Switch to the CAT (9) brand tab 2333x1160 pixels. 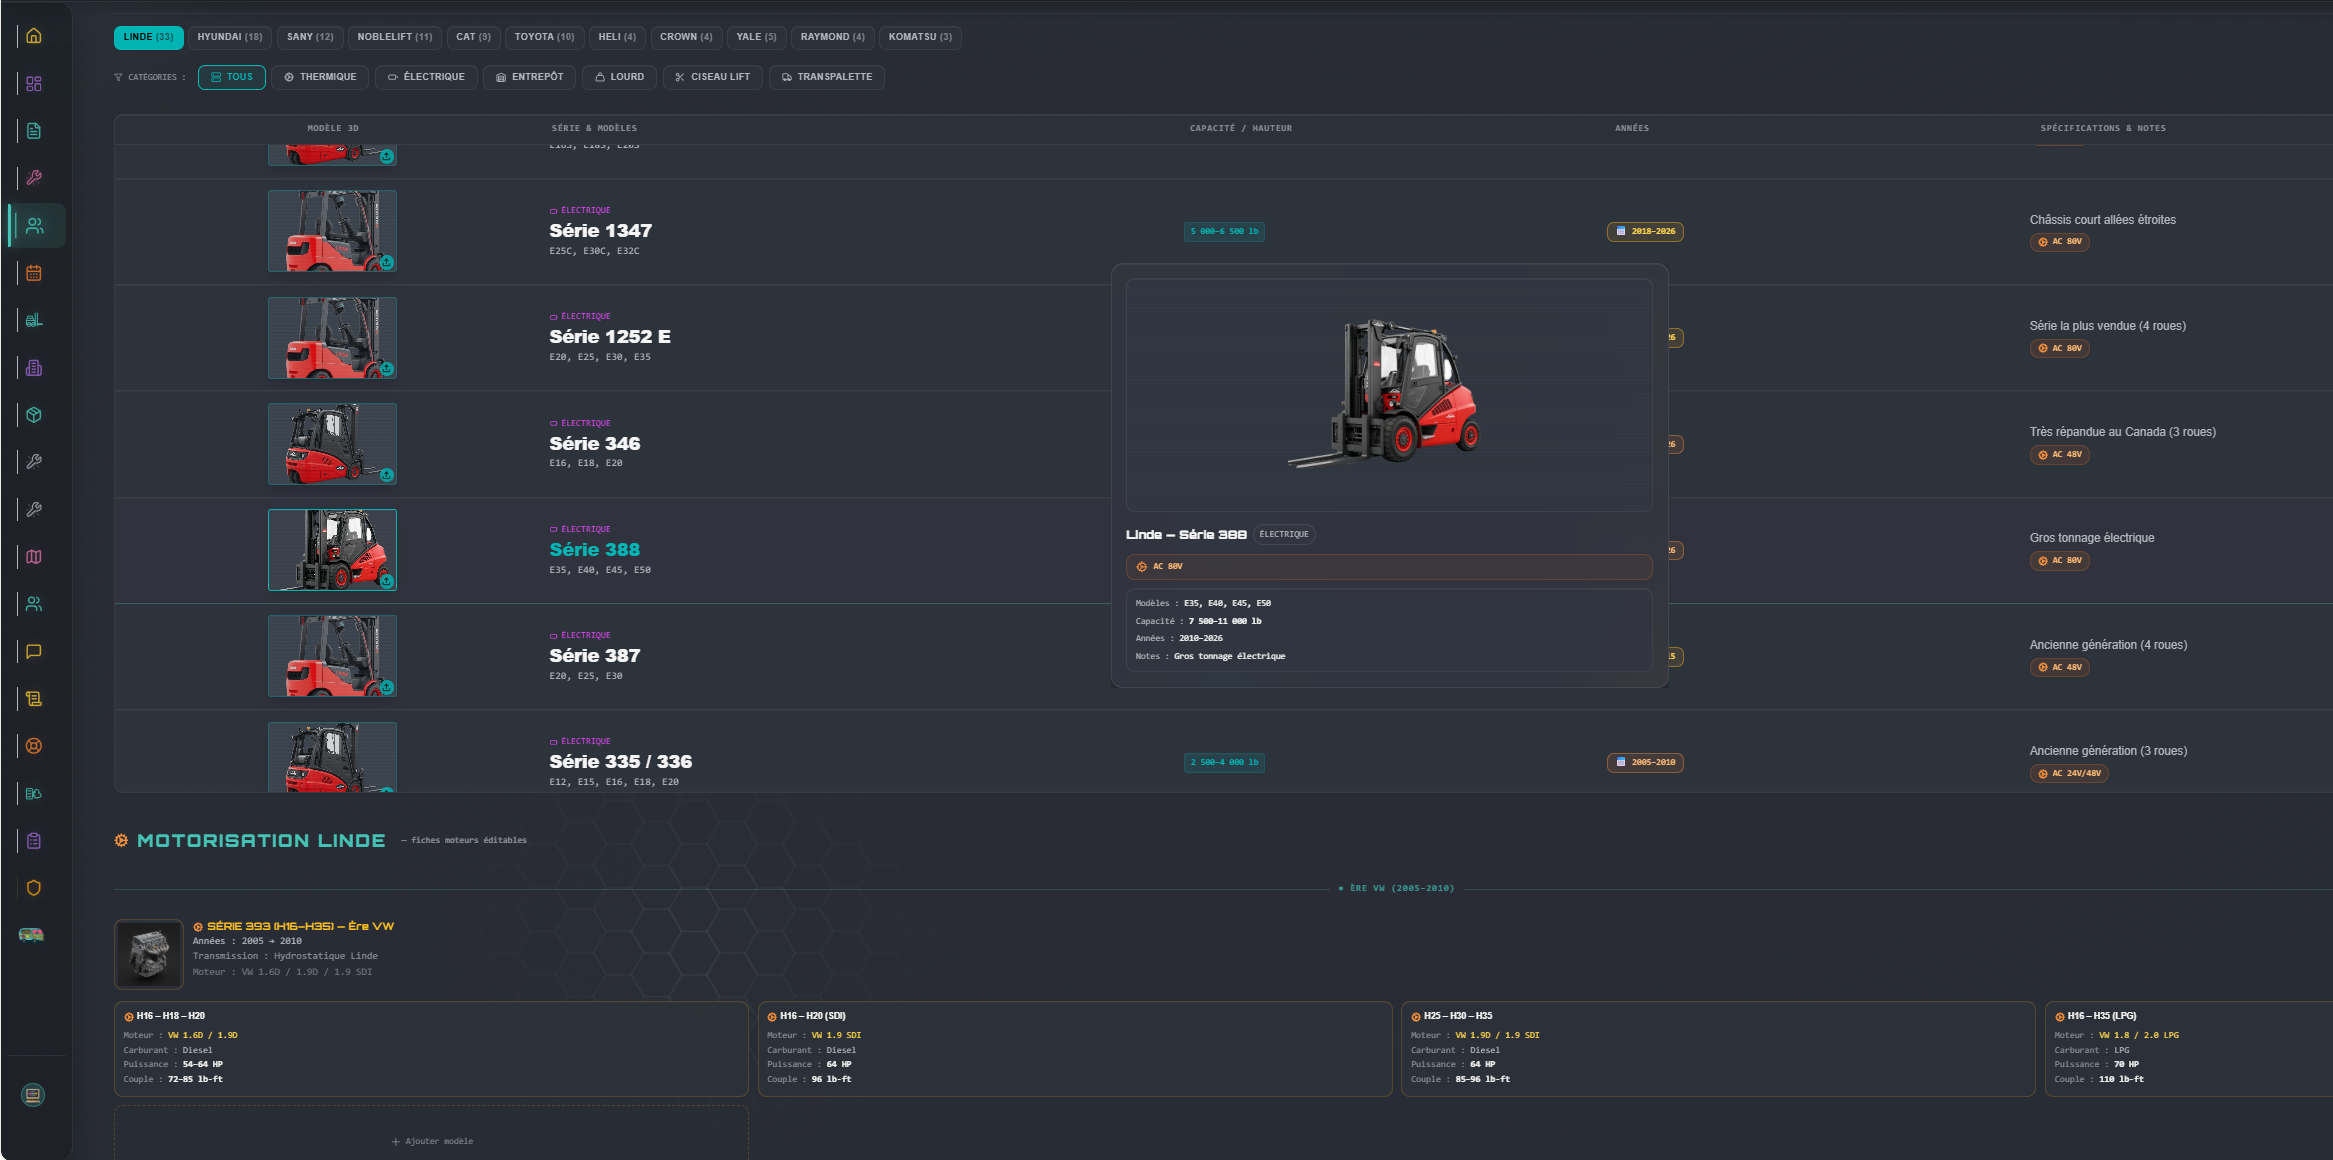[x=473, y=37]
